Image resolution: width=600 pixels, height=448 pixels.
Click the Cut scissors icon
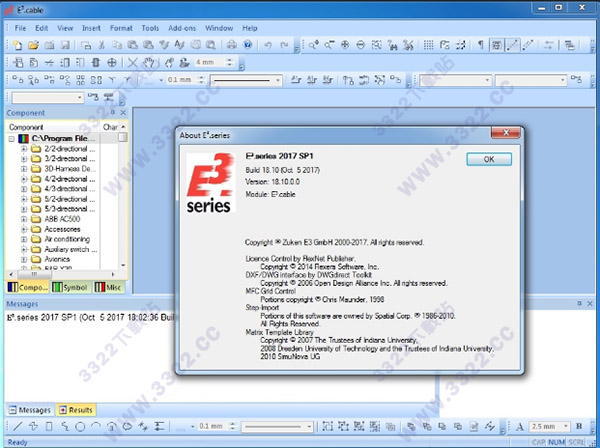(x=101, y=45)
